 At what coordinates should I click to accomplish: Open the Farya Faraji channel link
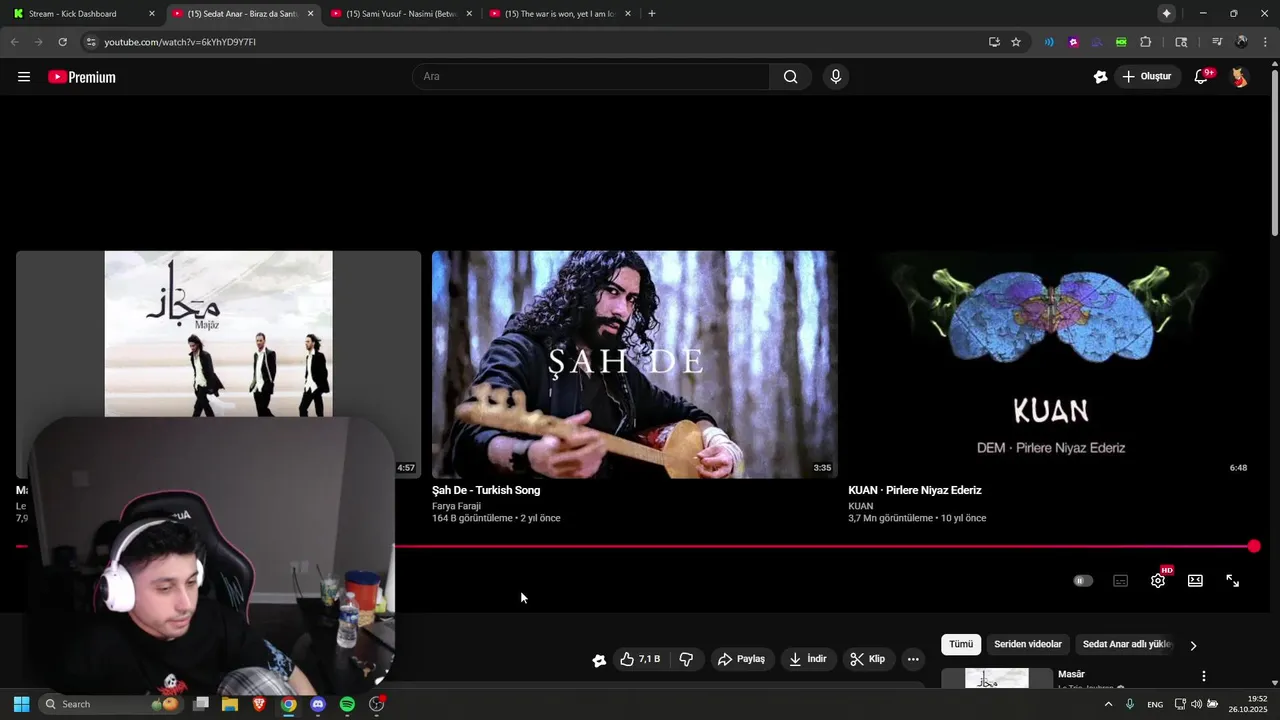tap(456, 506)
